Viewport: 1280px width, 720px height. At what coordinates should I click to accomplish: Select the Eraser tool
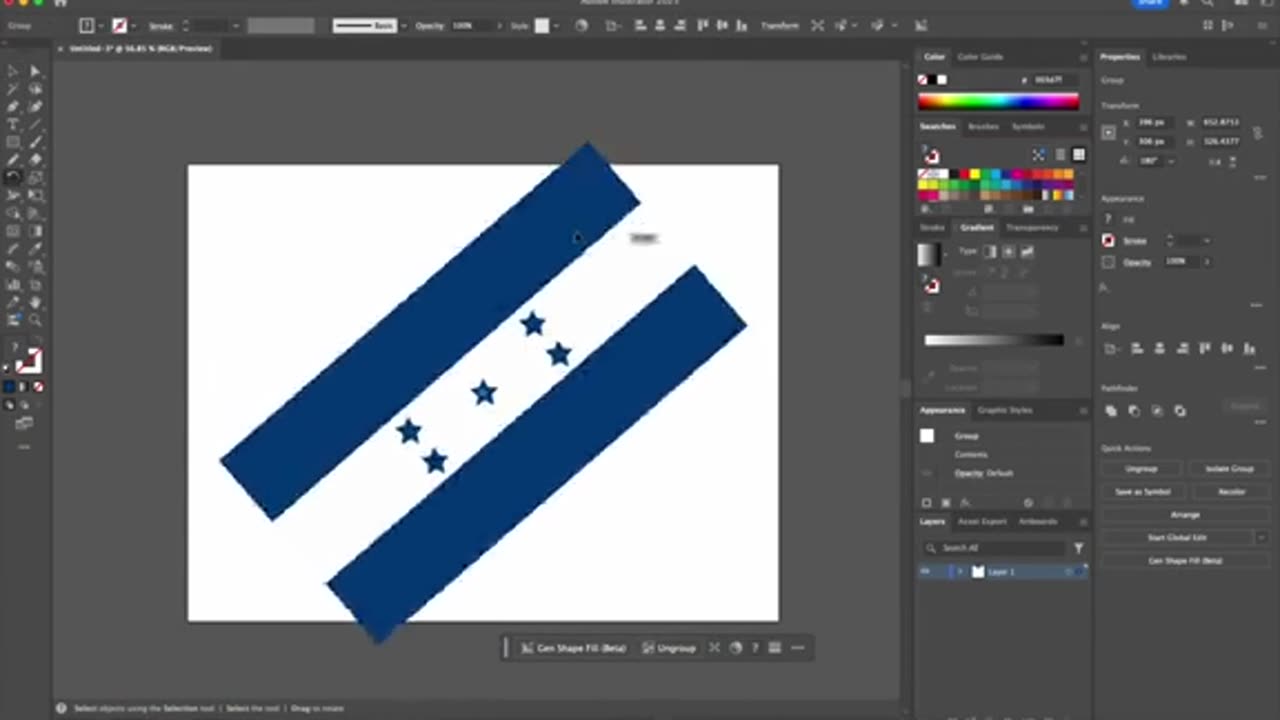[x=35, y=160]
